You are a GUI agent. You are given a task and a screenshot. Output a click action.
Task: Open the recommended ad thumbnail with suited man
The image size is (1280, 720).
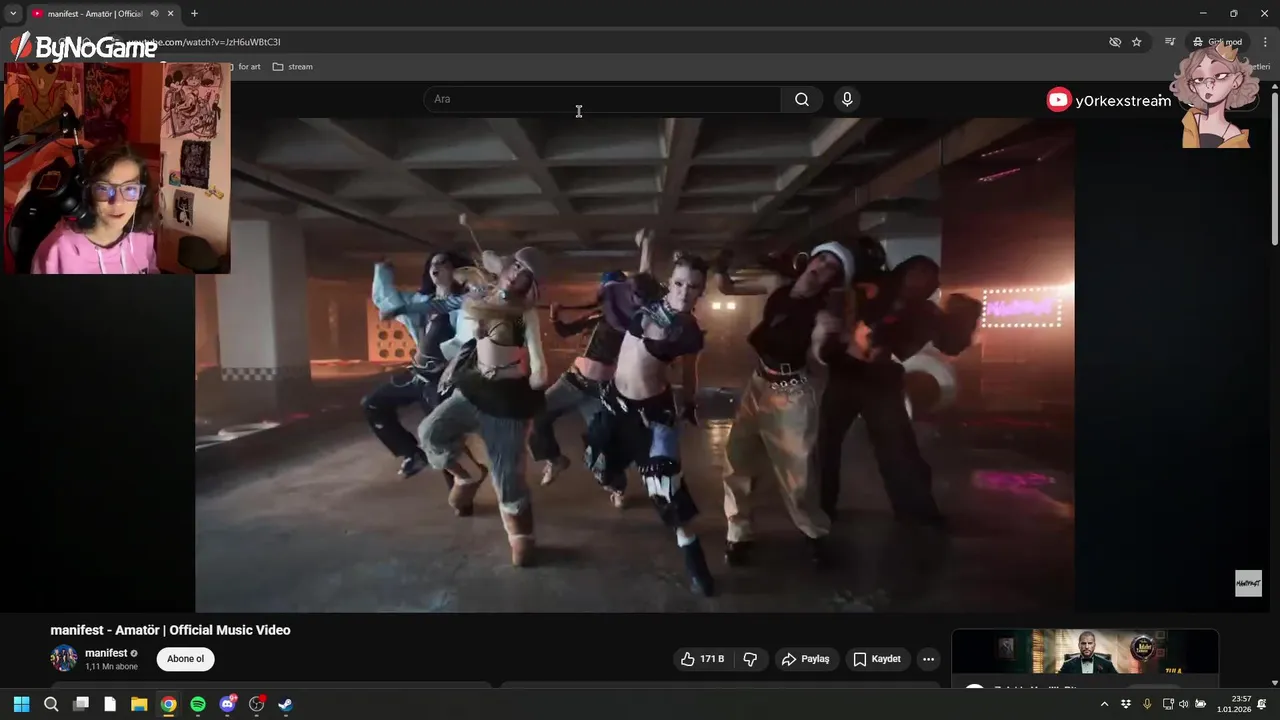[x=1085, y=652]
